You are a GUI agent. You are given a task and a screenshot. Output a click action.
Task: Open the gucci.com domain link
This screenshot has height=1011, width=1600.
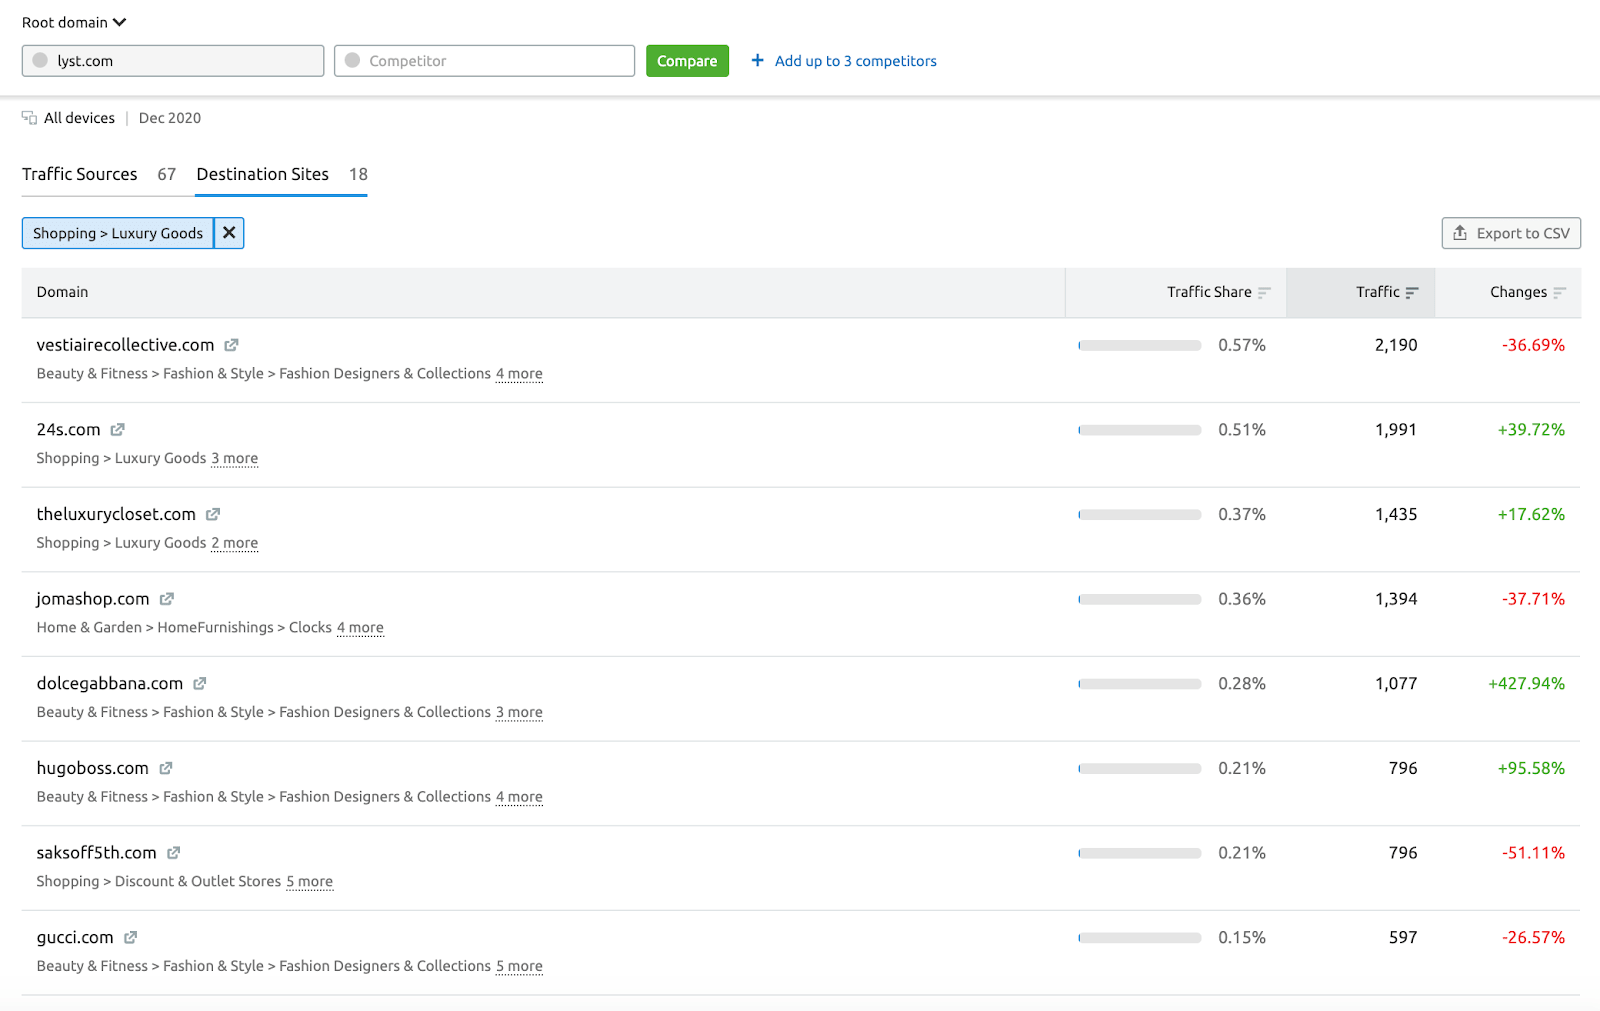pos(75,938)
